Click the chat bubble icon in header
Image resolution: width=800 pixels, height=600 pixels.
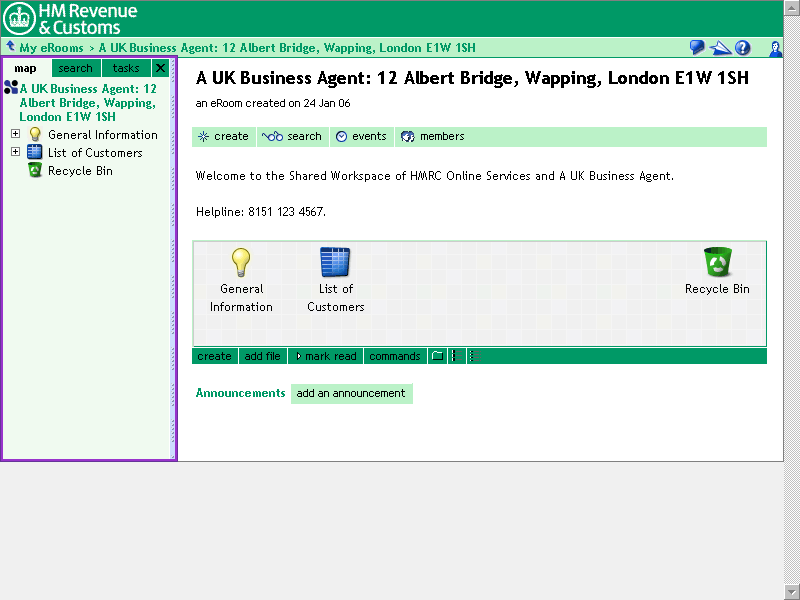click(x=697, y=48)
